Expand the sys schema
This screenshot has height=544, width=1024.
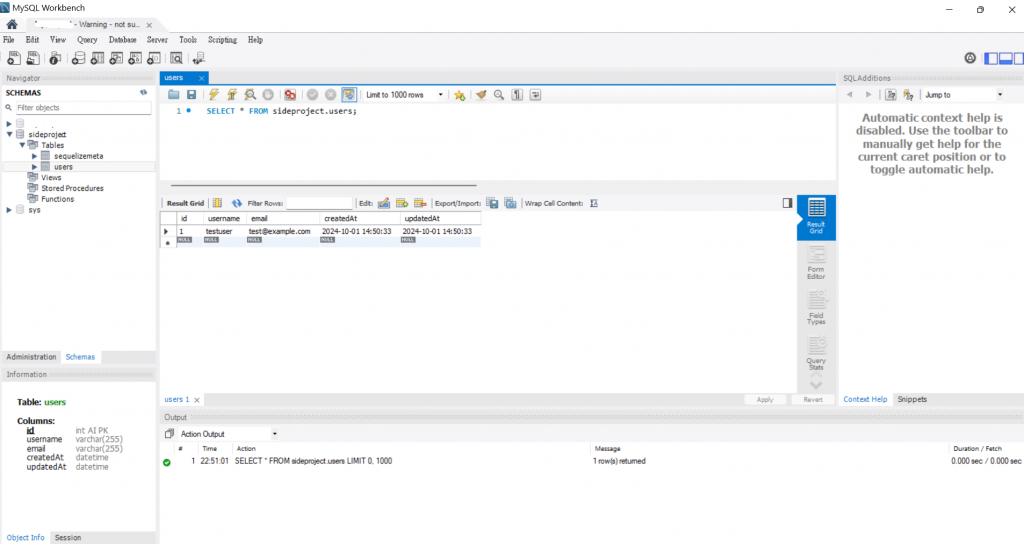coord(9,210)
